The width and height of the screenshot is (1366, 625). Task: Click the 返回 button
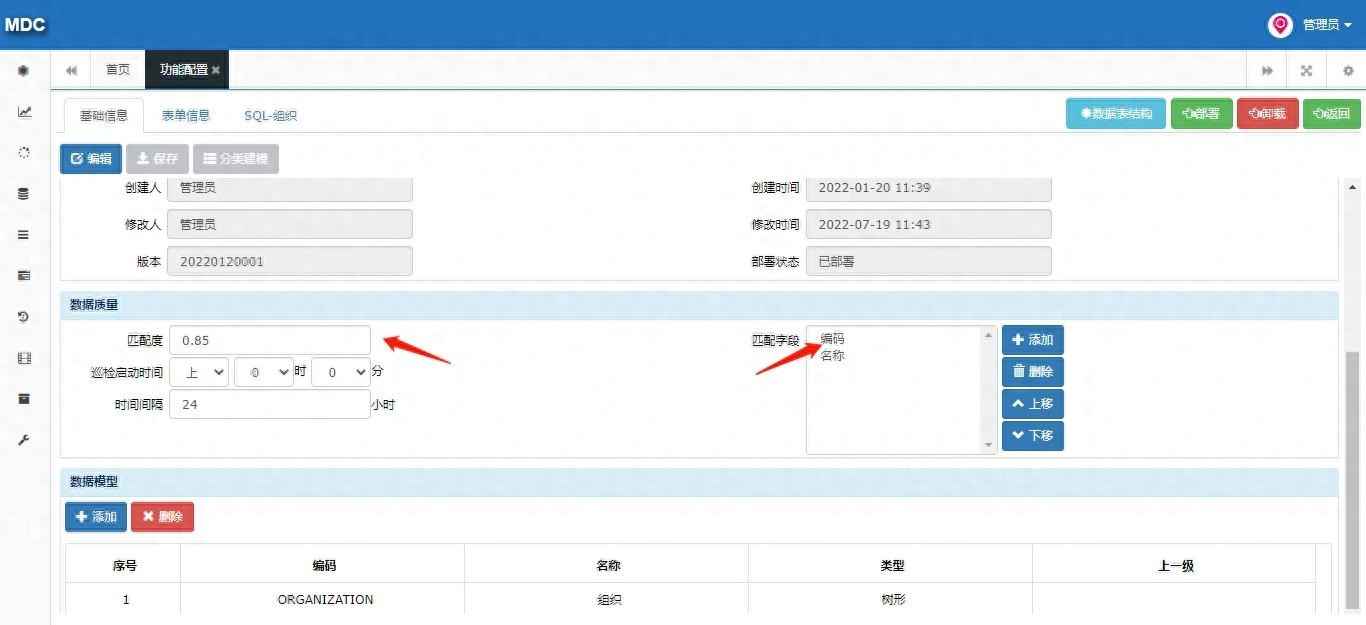[1331, 114]
